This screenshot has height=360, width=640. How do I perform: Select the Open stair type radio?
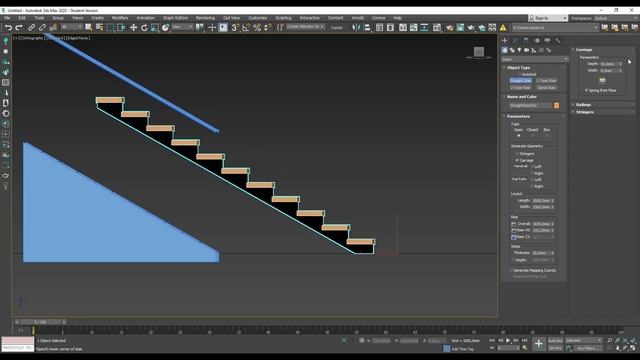tap(519, 135)
